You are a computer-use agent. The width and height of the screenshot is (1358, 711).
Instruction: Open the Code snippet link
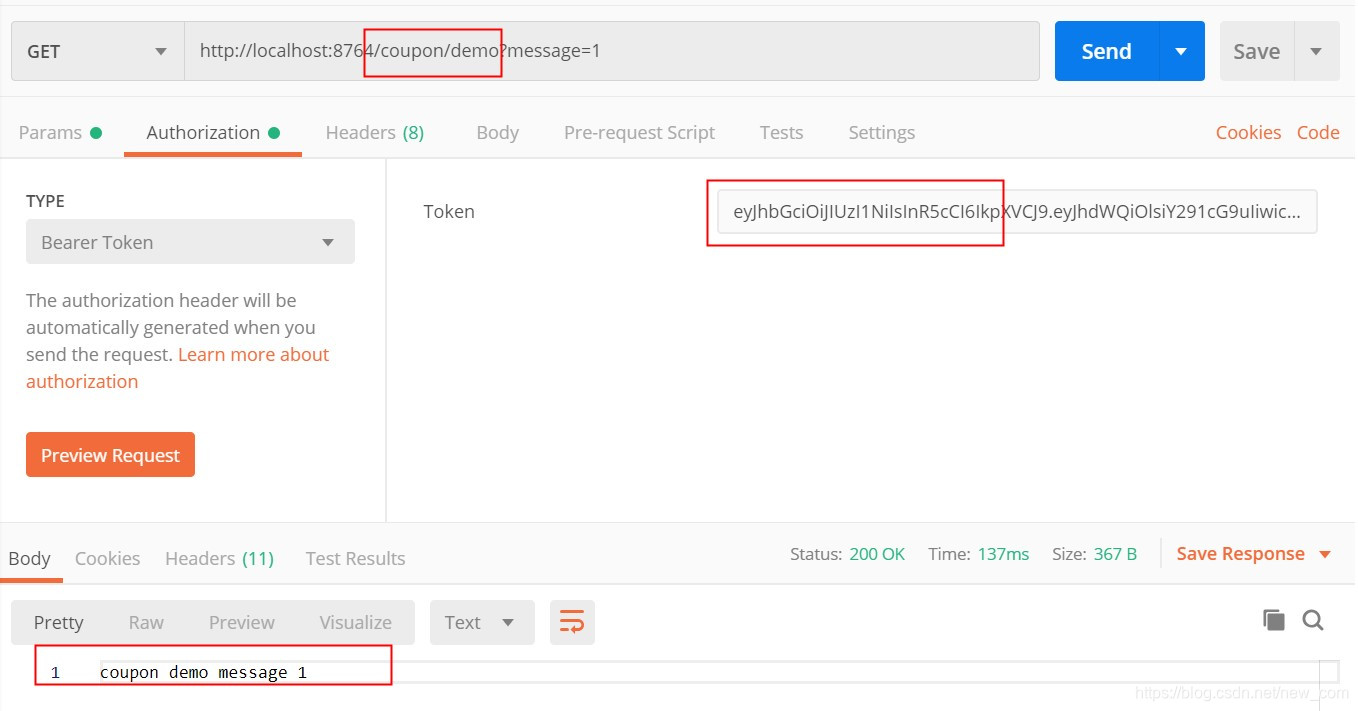(x=1318, y=132)
